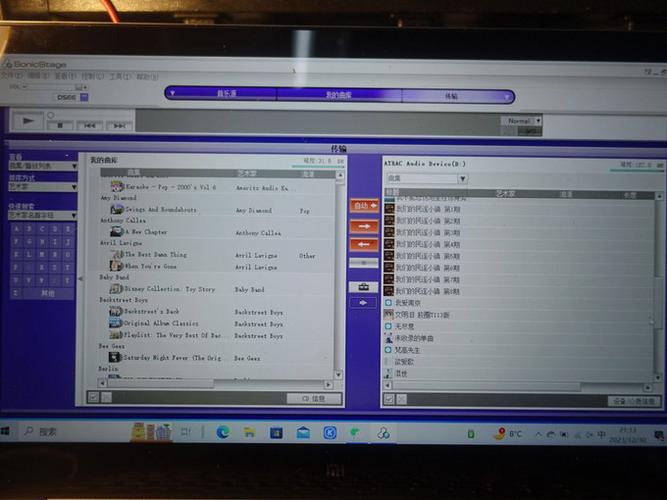Open the 音乐源 music source tab
The width and height of the screenshot is (667, 500).
coord(226,93)
